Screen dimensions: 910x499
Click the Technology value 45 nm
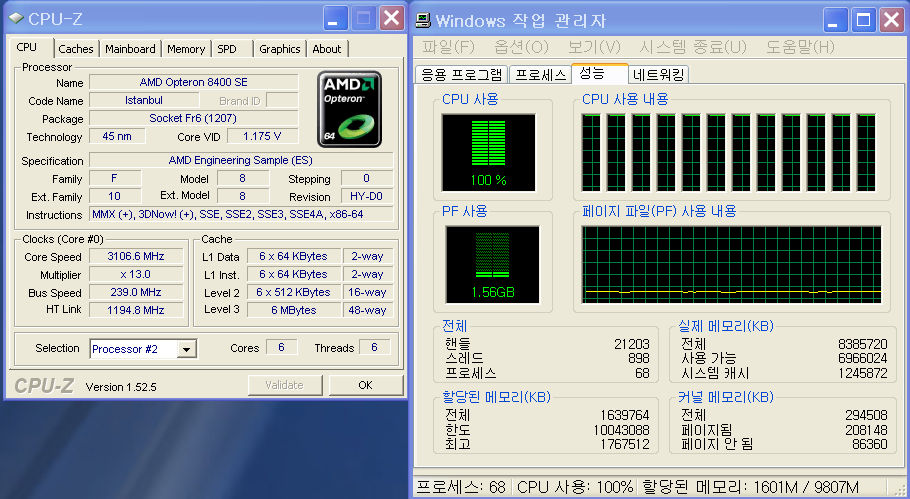(x=117, y=136)
